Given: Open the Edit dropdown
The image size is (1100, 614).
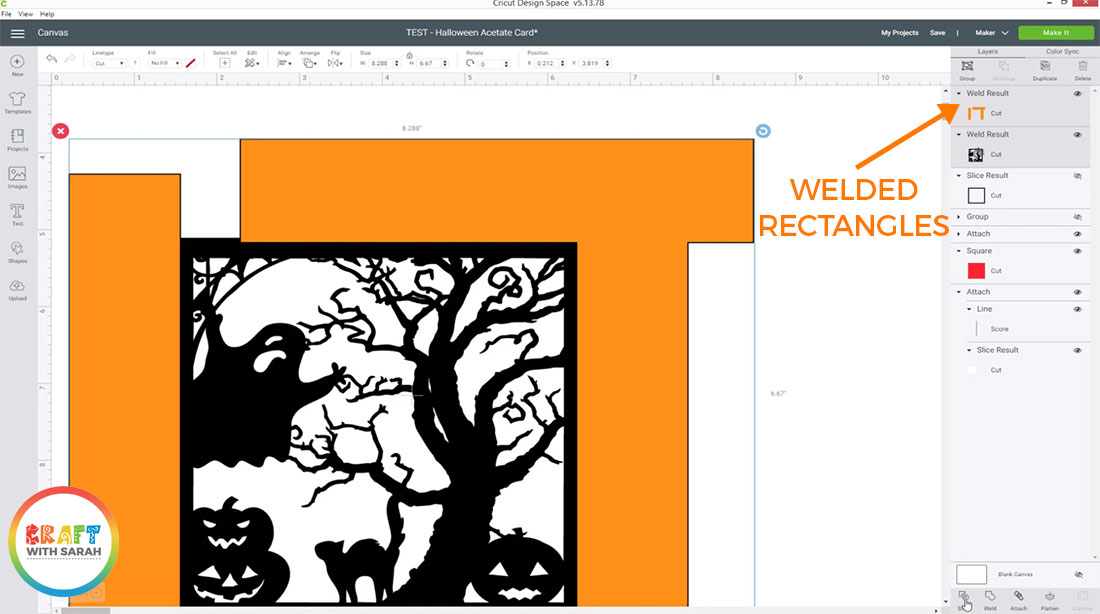Looking at the screenshot, I should click(x=251, y=63).
